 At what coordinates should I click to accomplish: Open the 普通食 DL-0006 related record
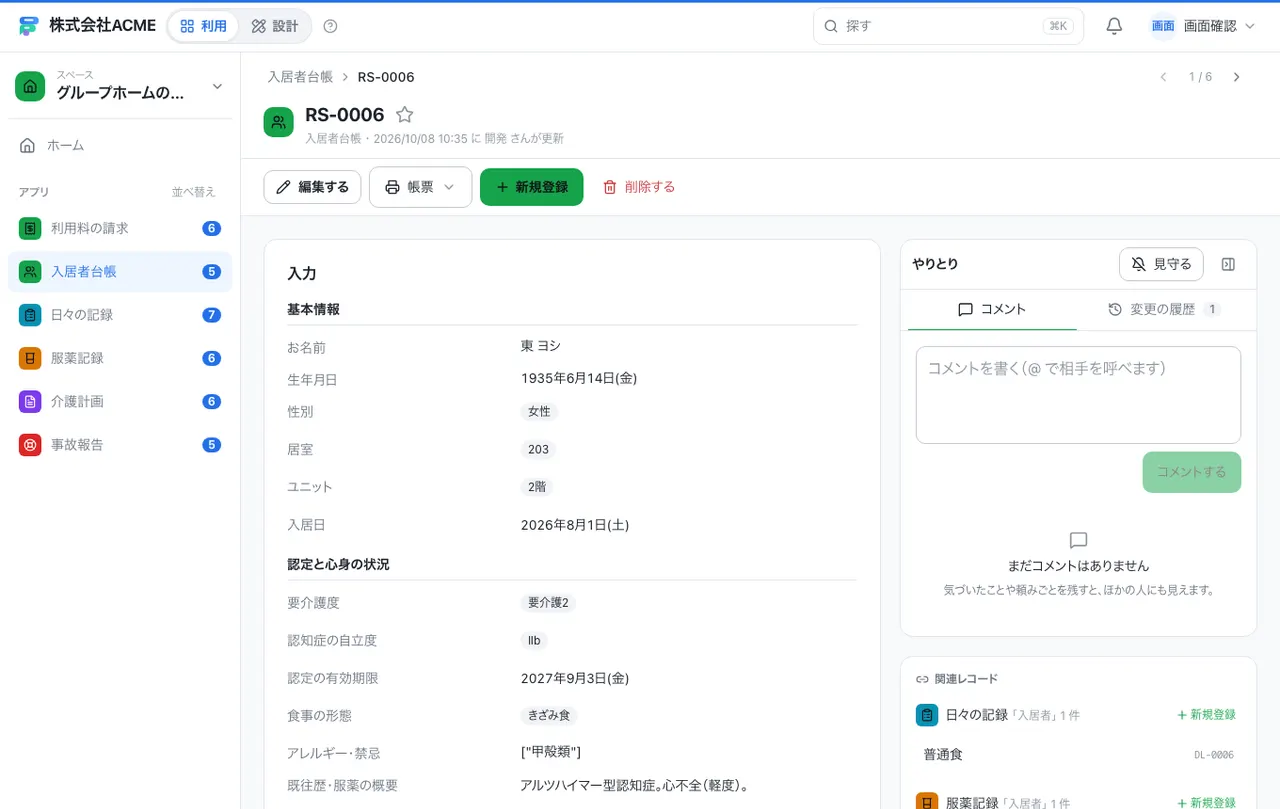(x=1078, y=755)
